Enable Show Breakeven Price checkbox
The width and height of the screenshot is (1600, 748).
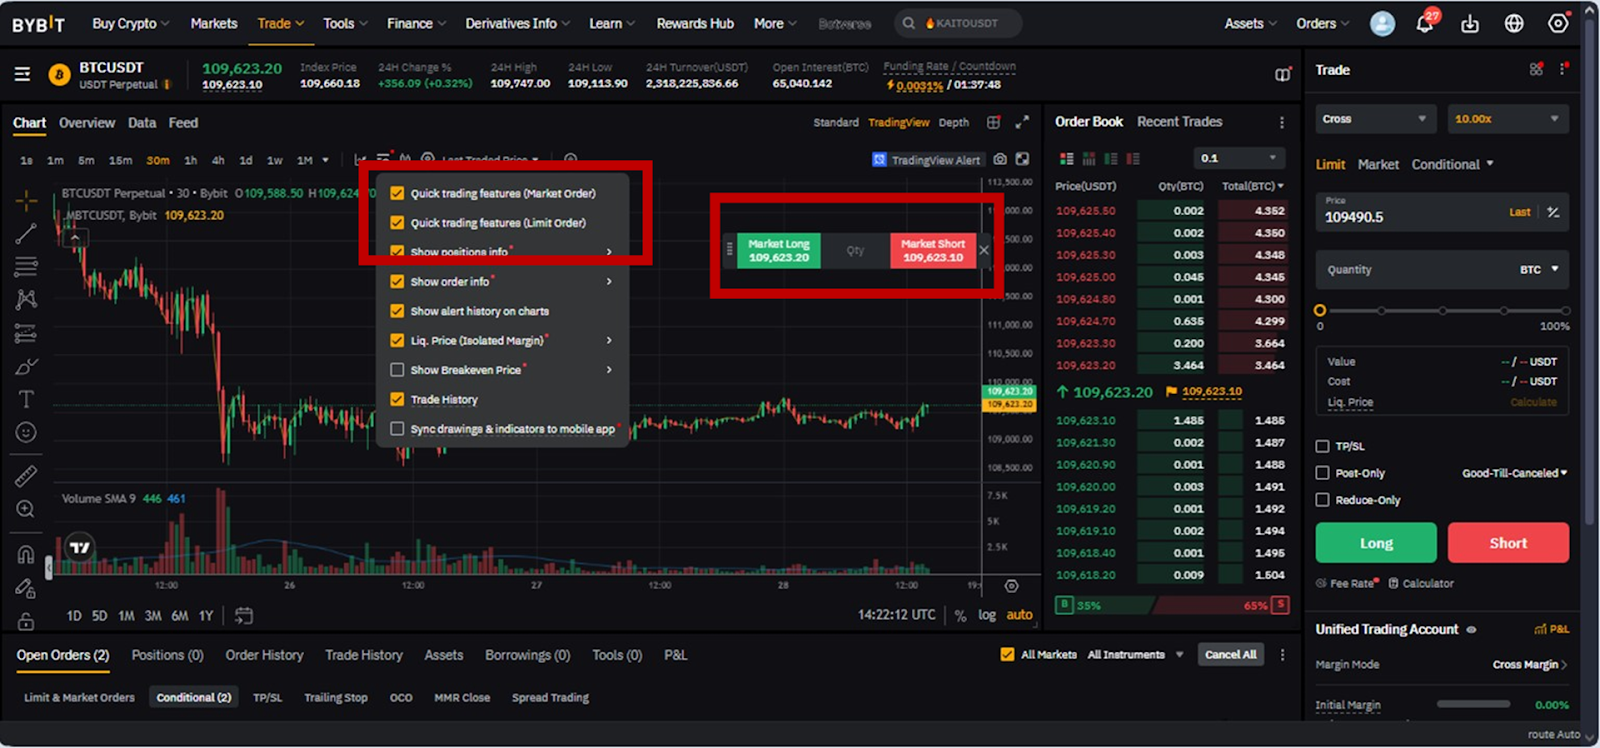397,370
